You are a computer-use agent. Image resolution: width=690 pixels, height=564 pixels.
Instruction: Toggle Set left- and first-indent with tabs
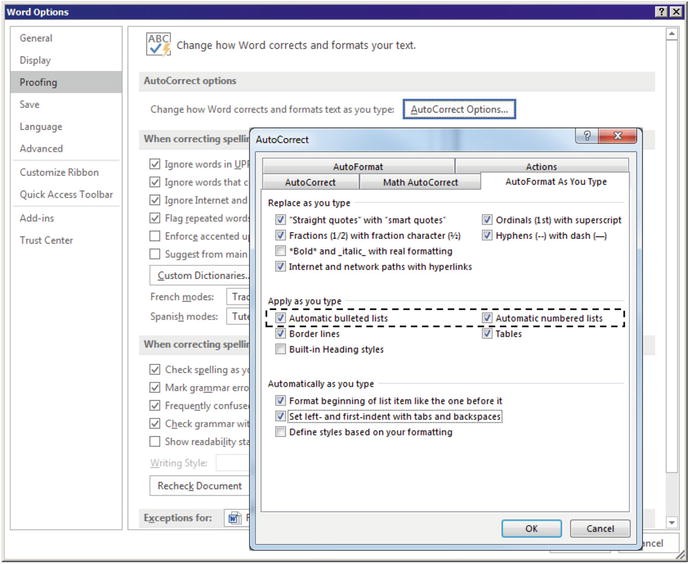pyautogui.click(x=280, y=416)
